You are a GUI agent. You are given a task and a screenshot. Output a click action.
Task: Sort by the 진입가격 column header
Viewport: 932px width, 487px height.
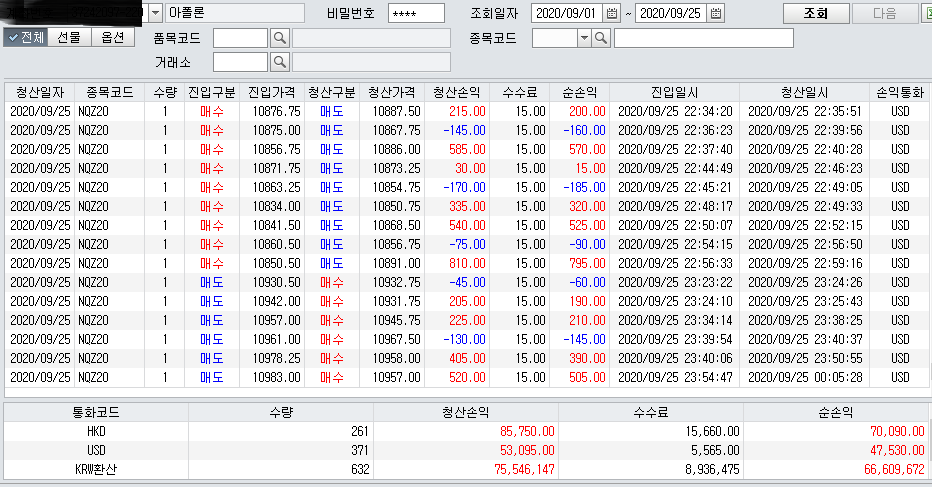(x=272, y=92)
